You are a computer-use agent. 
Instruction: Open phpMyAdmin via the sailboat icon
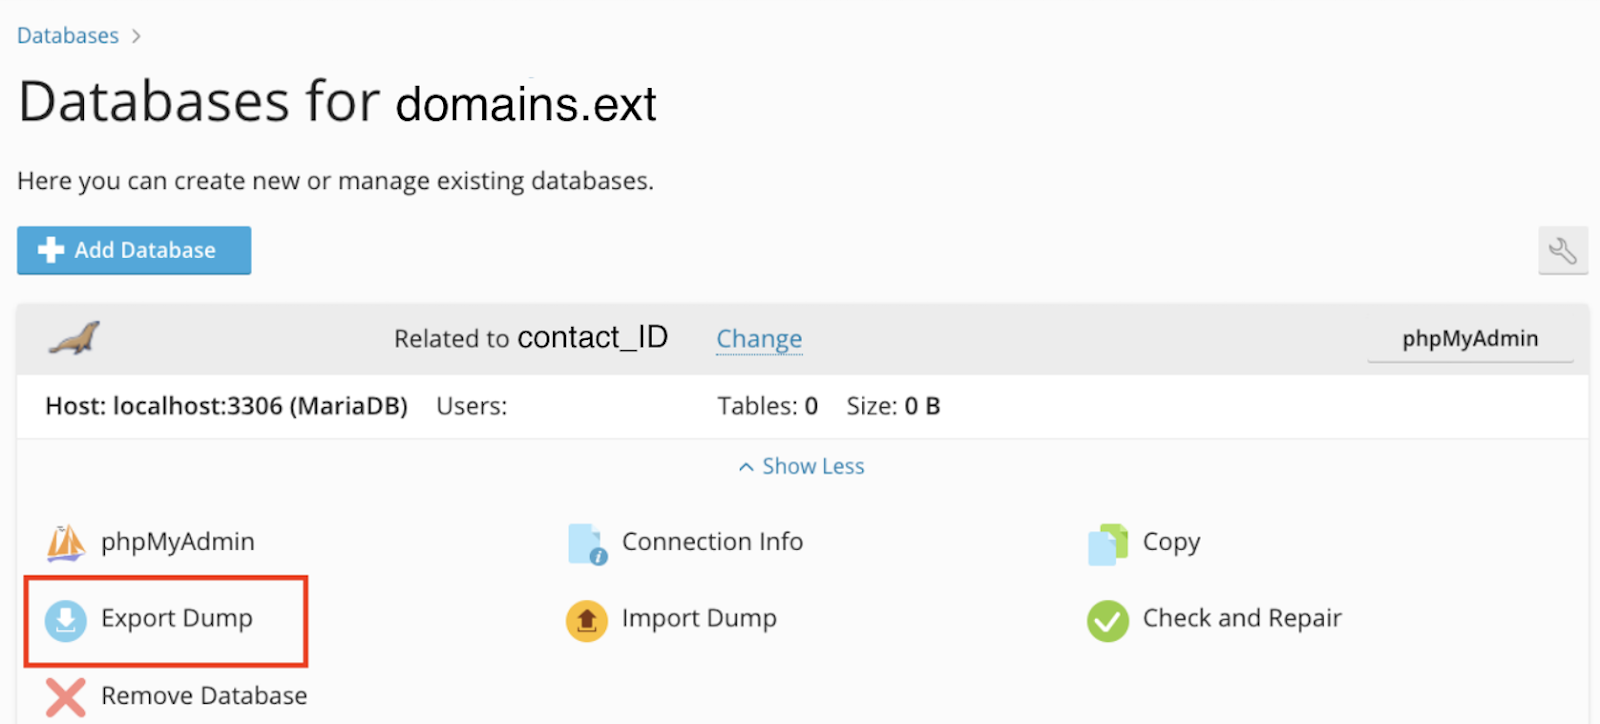click(65, 542)
